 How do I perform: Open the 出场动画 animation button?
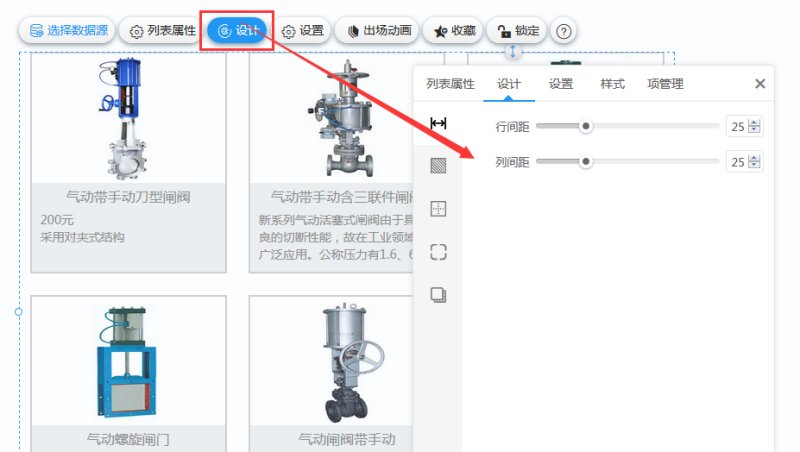tap(379, 31)
